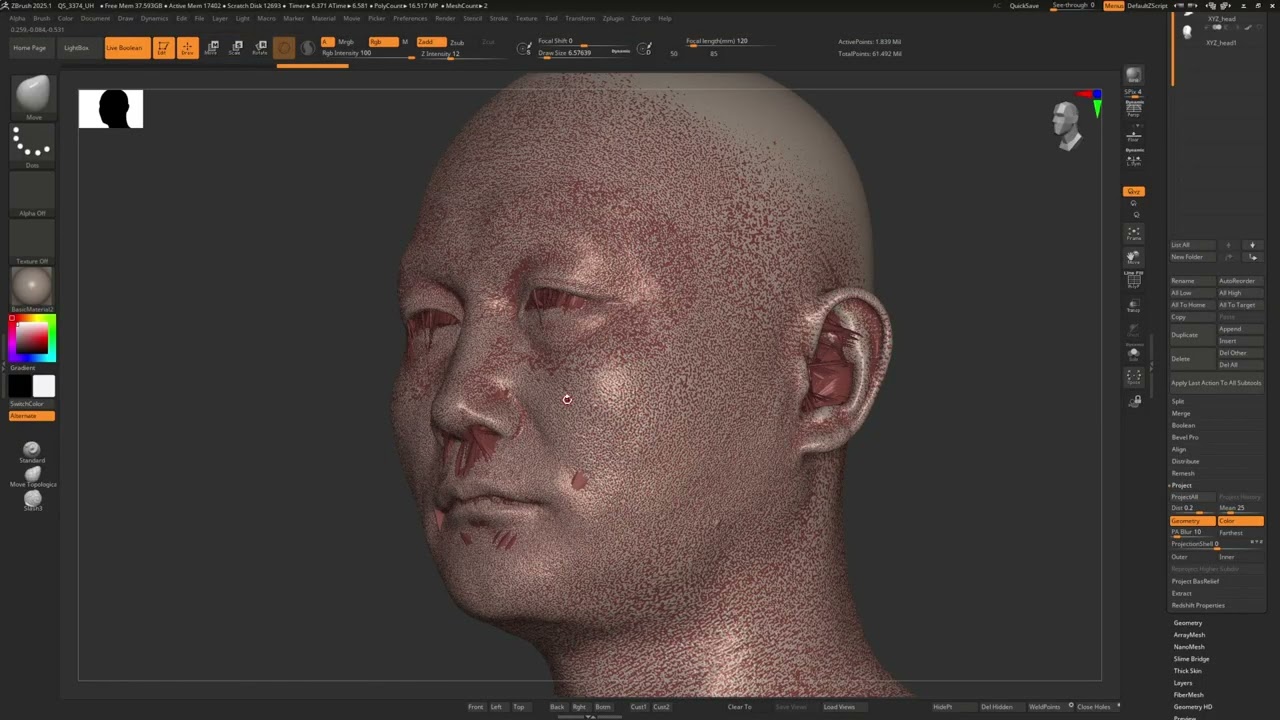Toggle Zadd sculpt mode
This screenshot has width=1280, height=720.
[x=431, y=42]
